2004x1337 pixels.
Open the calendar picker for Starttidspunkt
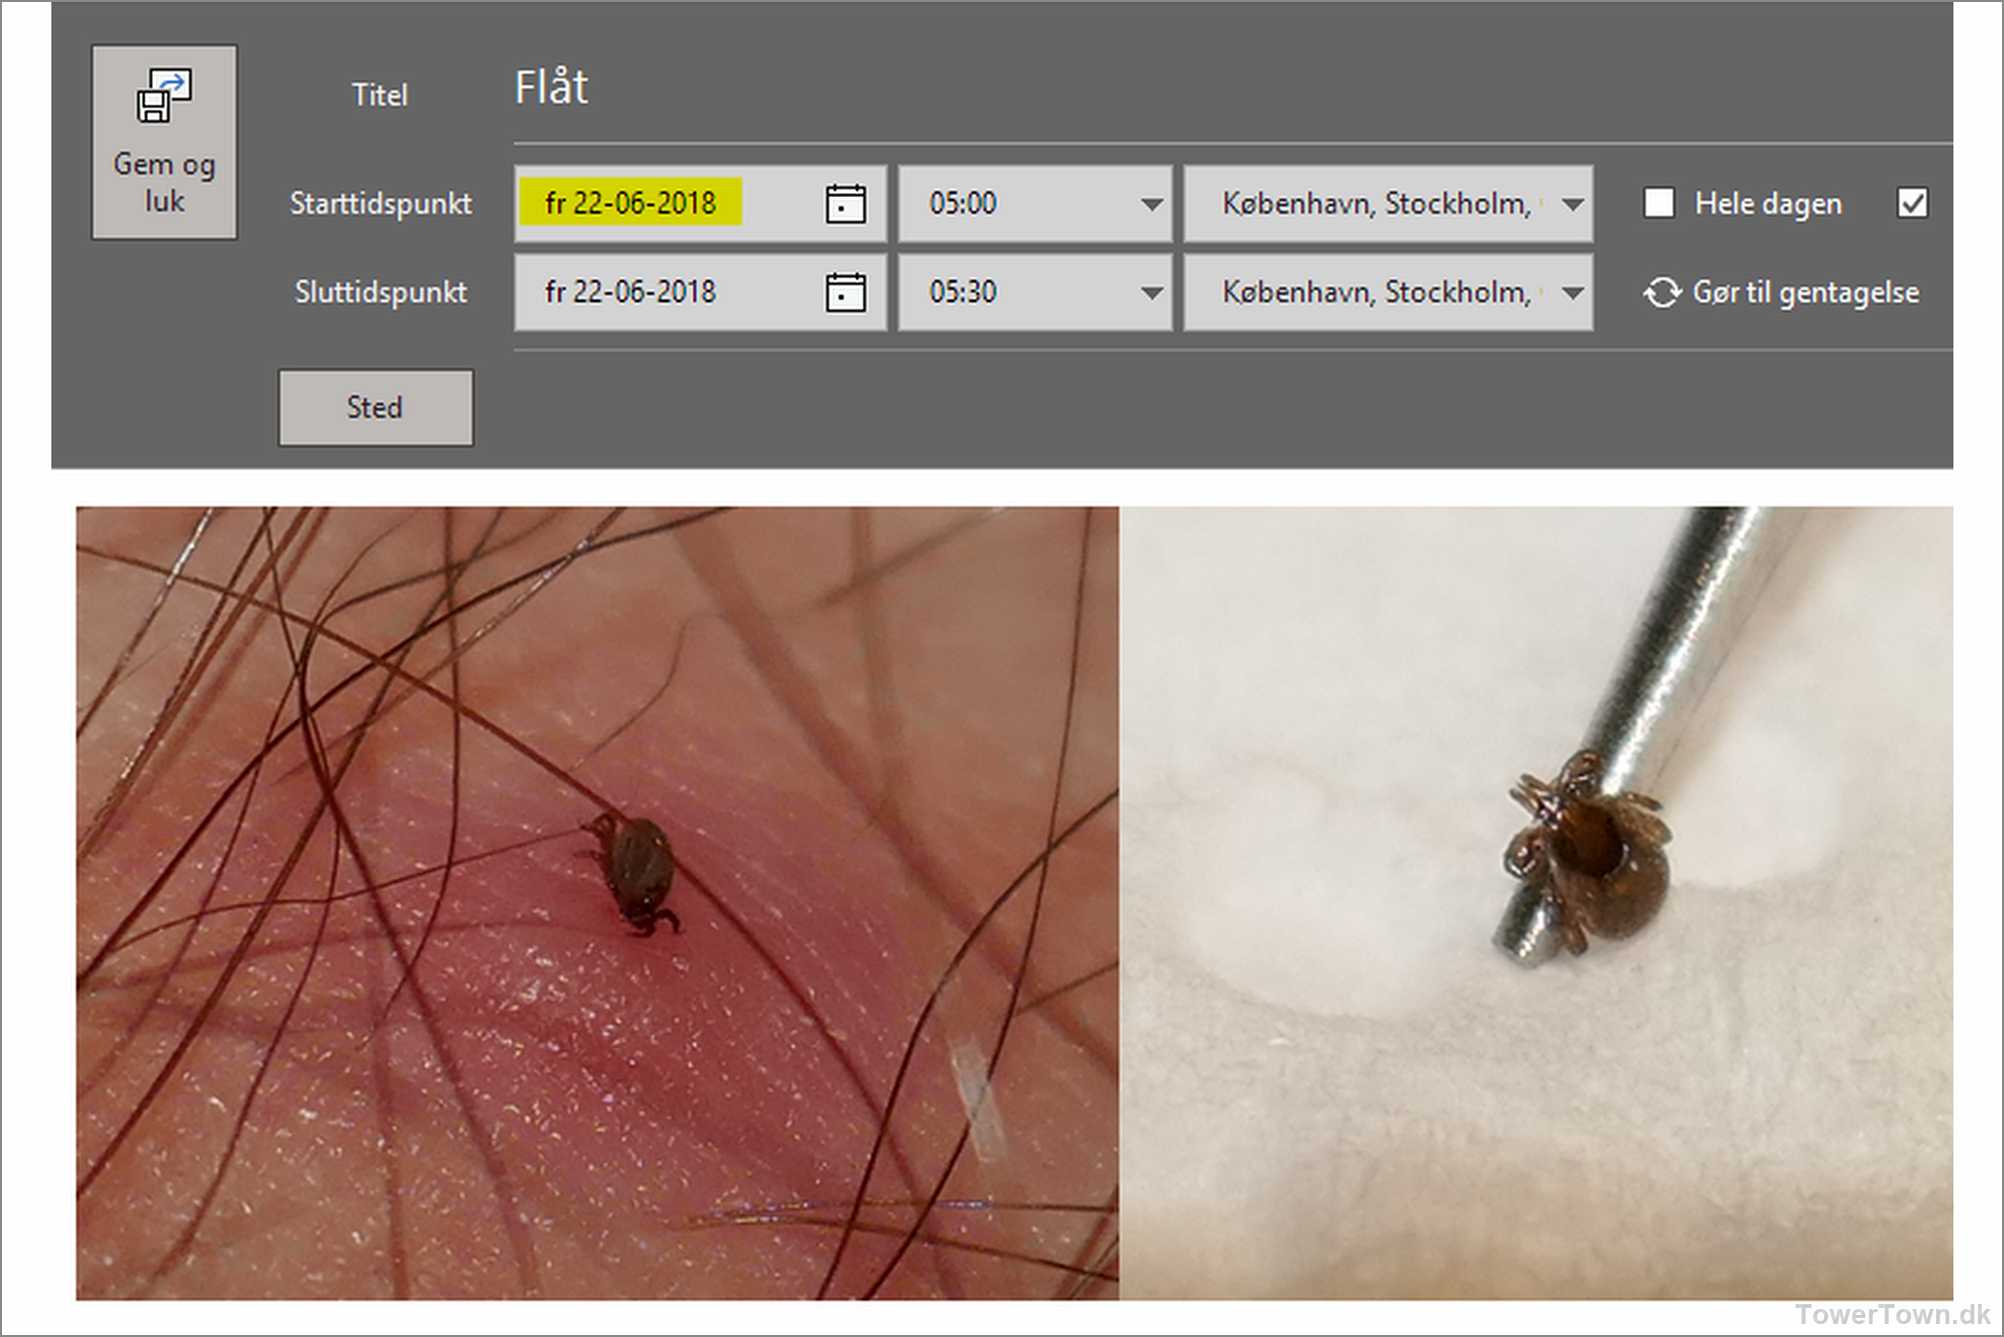pyautogui.click(x=845, y=204)
